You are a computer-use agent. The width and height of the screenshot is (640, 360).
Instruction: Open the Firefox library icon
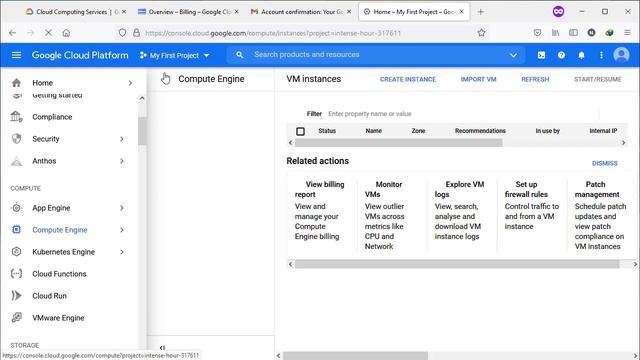click(x=556, y=33)
